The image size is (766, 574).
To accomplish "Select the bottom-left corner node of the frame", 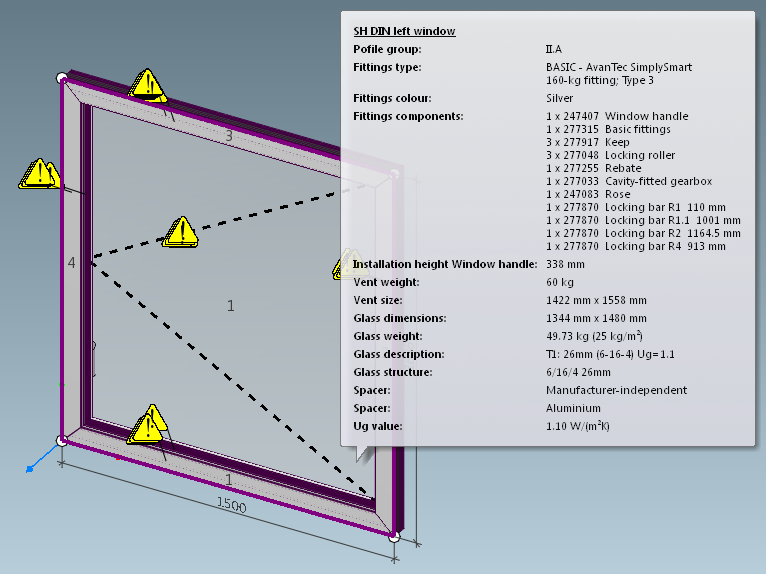I will [62, 440].
